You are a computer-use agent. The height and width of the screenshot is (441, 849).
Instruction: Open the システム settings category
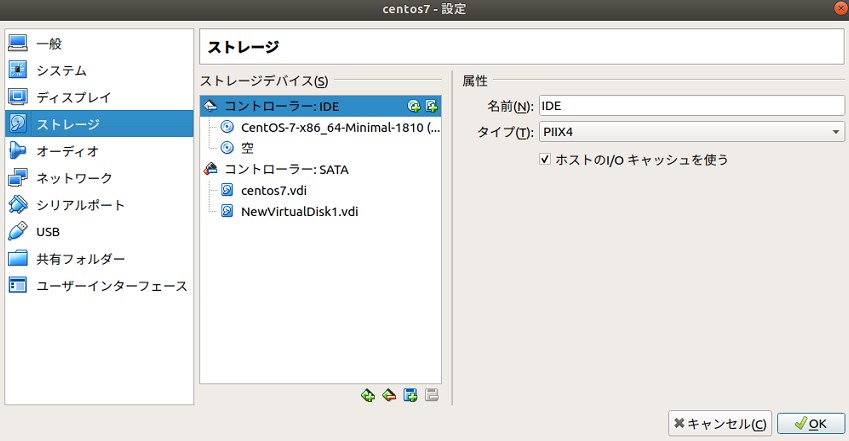(99, 70)
